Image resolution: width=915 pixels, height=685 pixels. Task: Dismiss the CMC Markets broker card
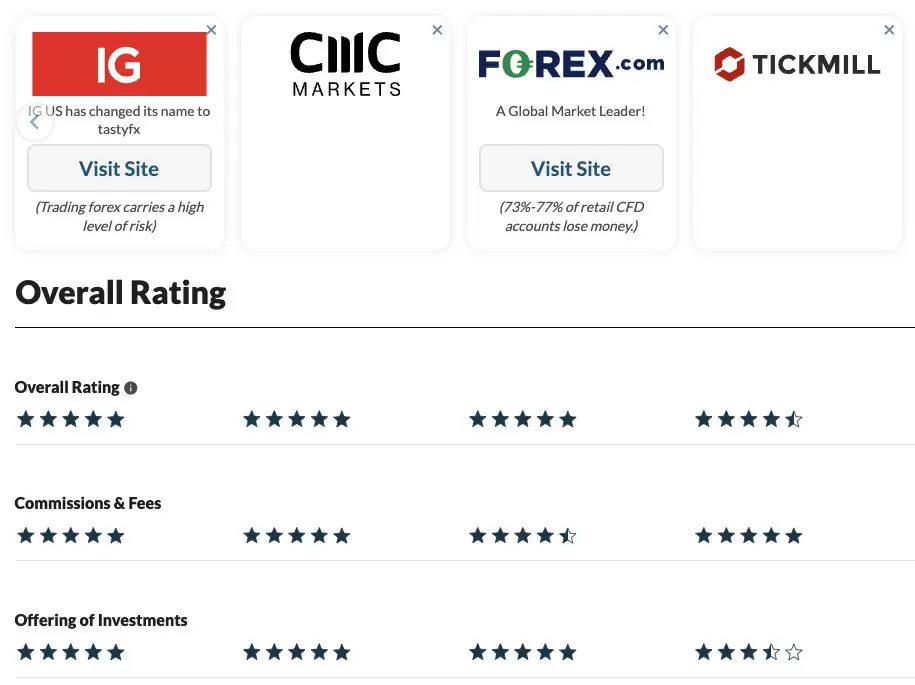437,30
